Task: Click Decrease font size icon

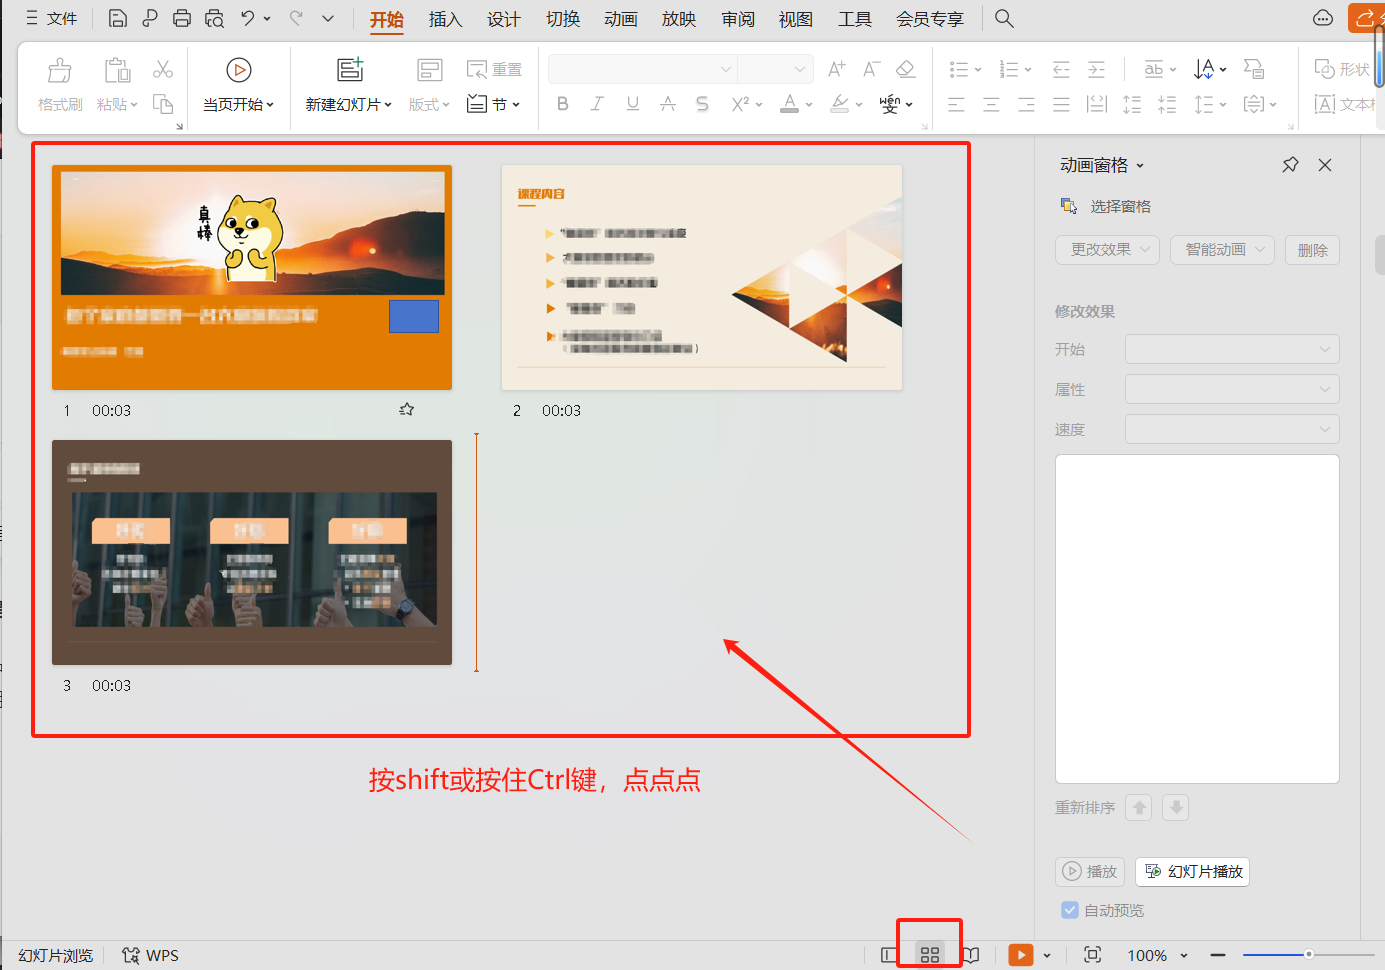Action: pyautogui.click(x=871, y=69)
